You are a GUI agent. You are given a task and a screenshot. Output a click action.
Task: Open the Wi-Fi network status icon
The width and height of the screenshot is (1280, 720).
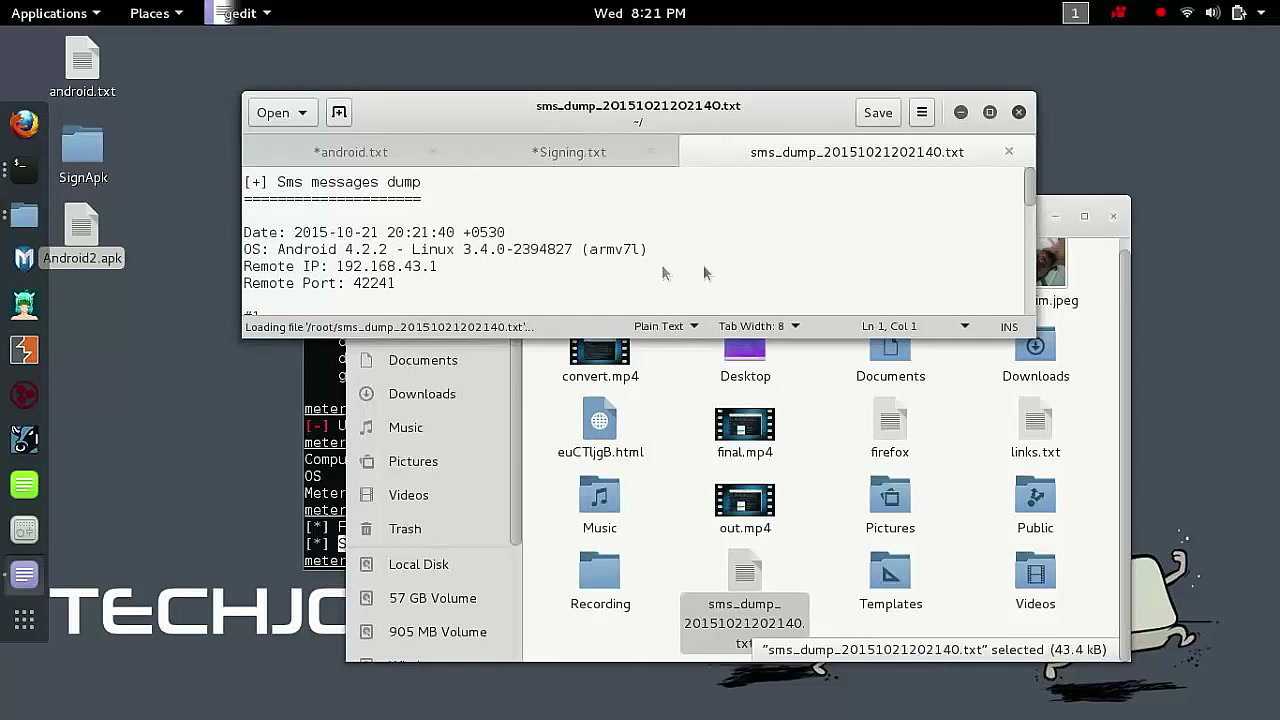click(x=1187, y=13)
